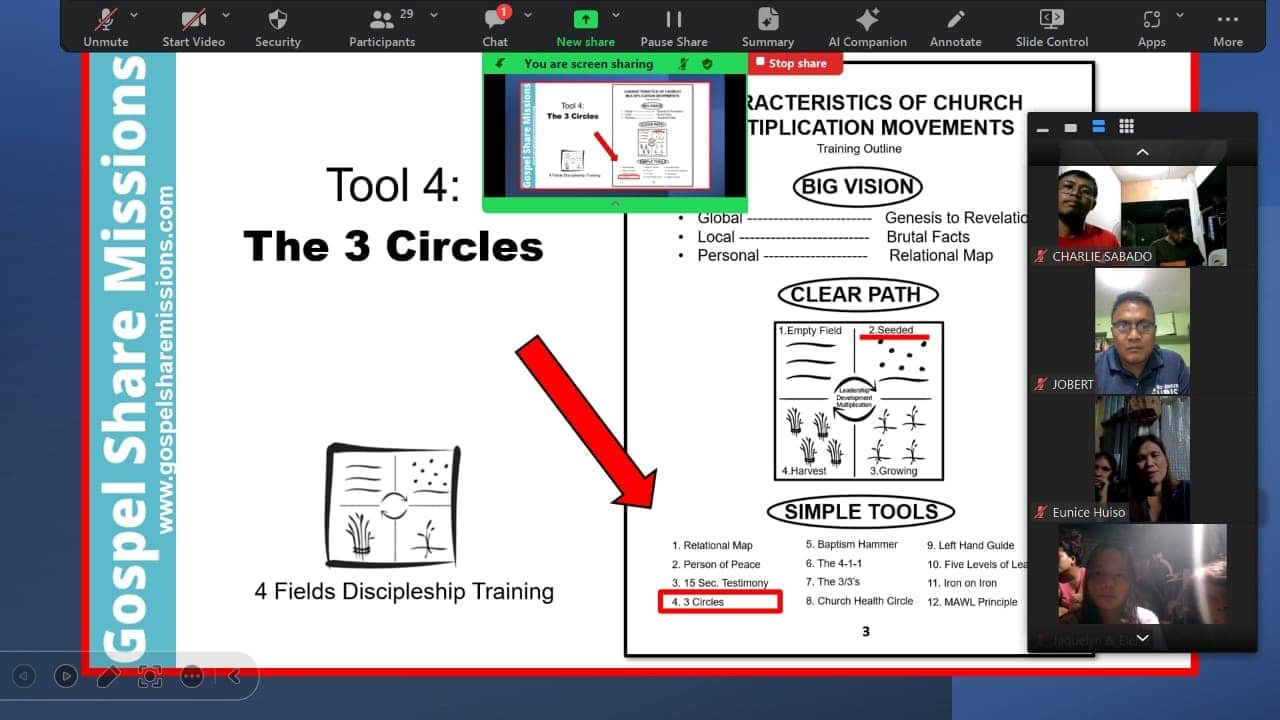Click the muted mic icon in sharing bar

(x=685, y=63)
